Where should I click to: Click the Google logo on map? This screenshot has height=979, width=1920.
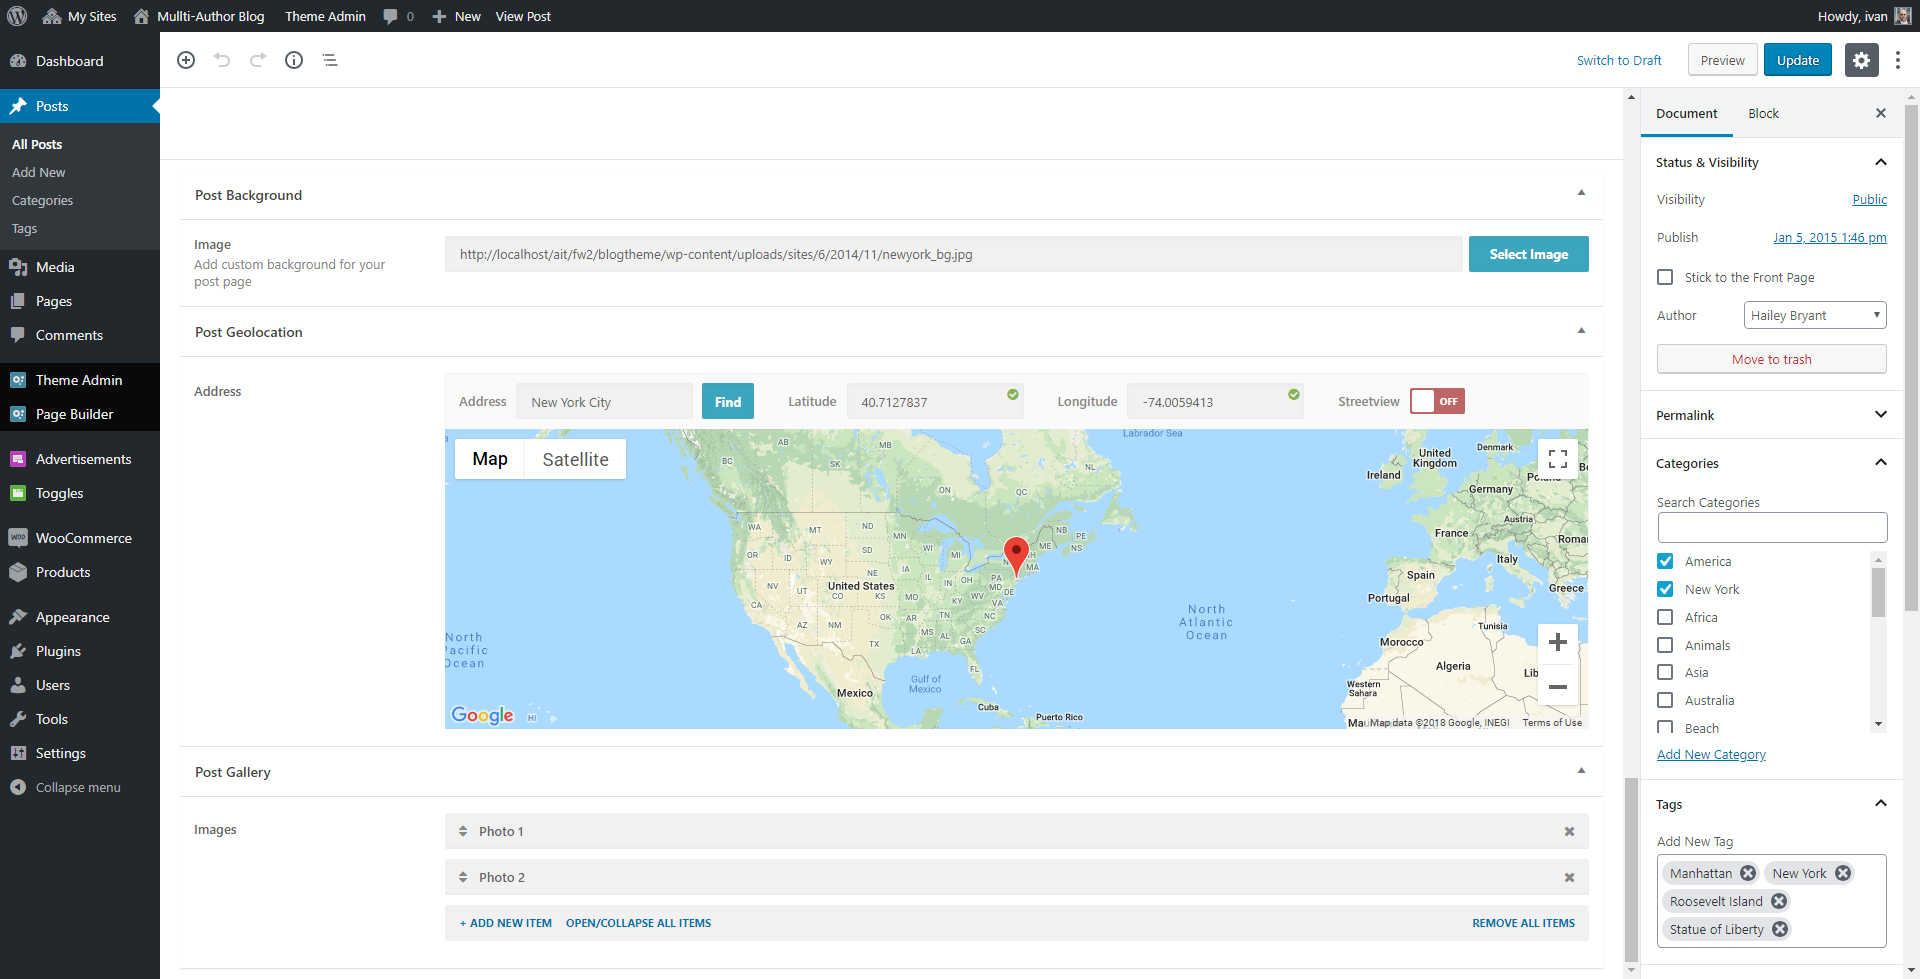pos(482,715)
